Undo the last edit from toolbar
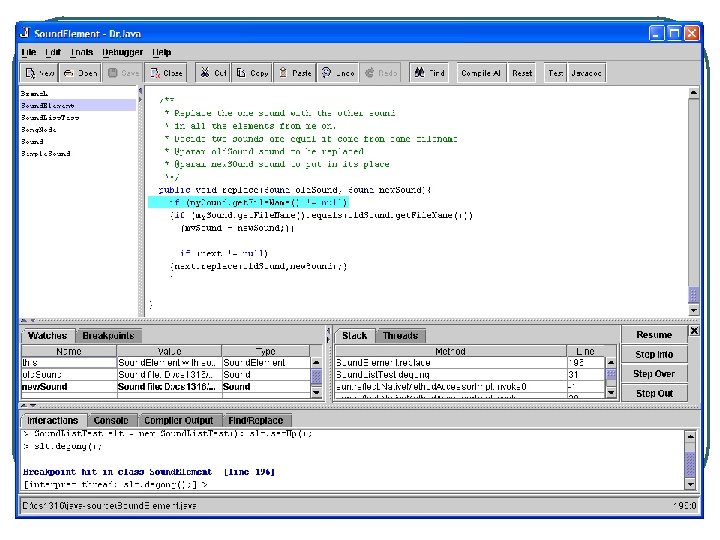The image size is (720, 540). point(338,73)
